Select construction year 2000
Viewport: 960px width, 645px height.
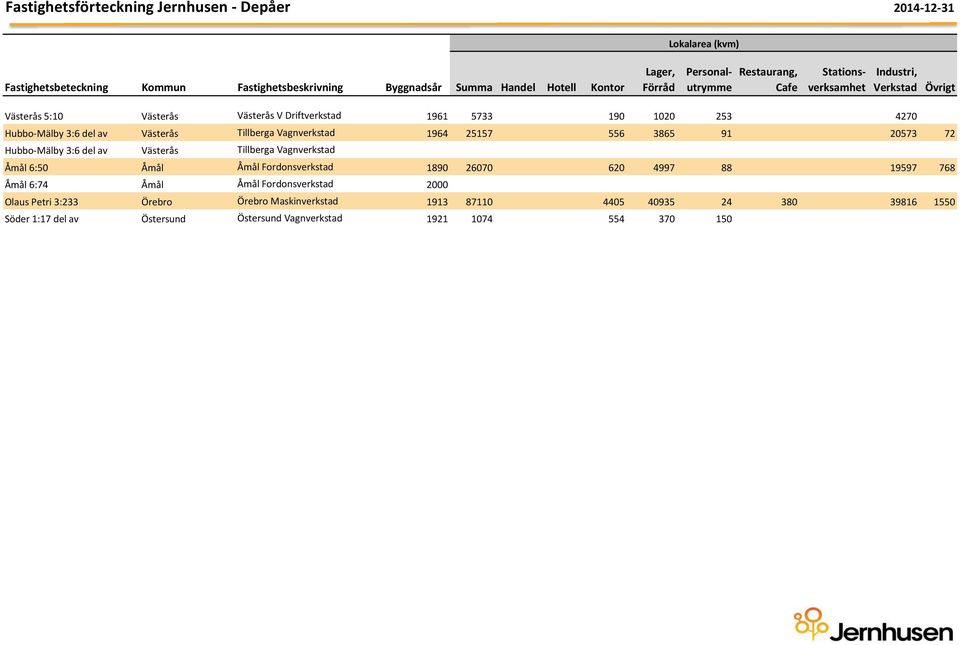coord(437,185)
